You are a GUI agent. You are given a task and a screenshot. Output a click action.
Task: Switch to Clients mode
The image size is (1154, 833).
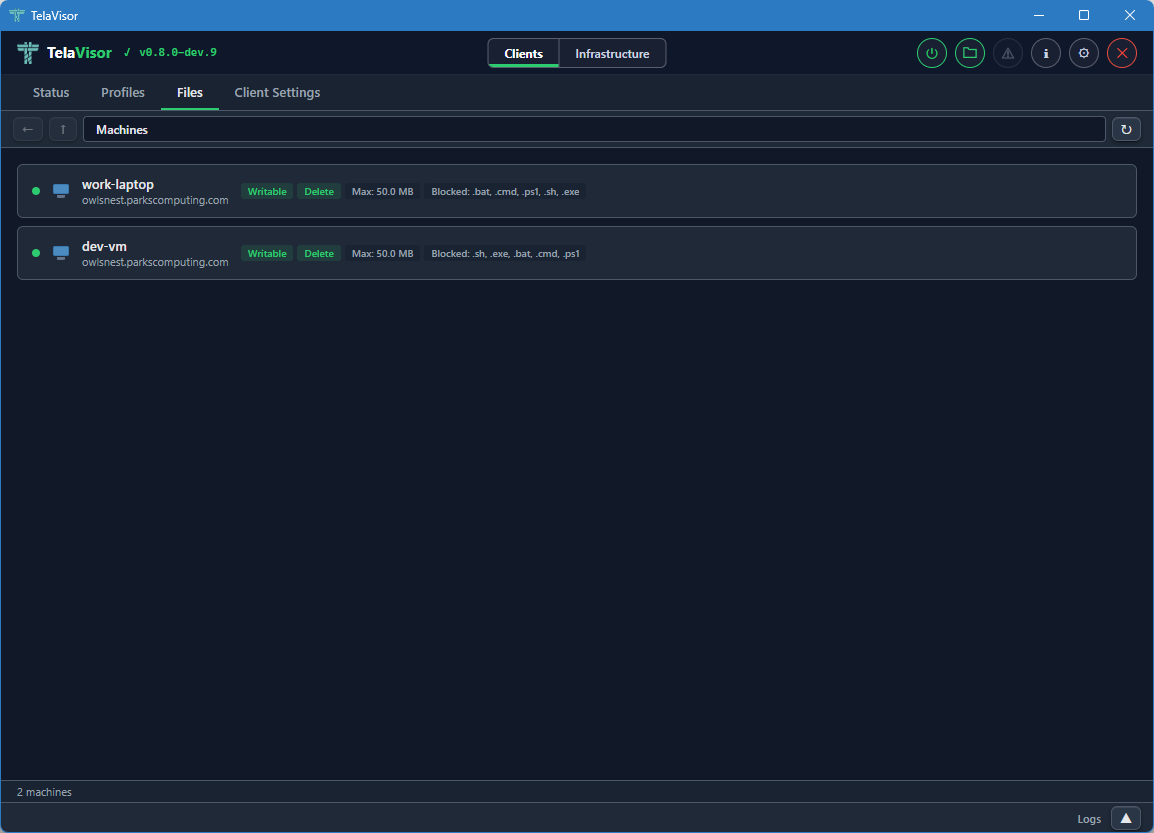coord(524,54)
